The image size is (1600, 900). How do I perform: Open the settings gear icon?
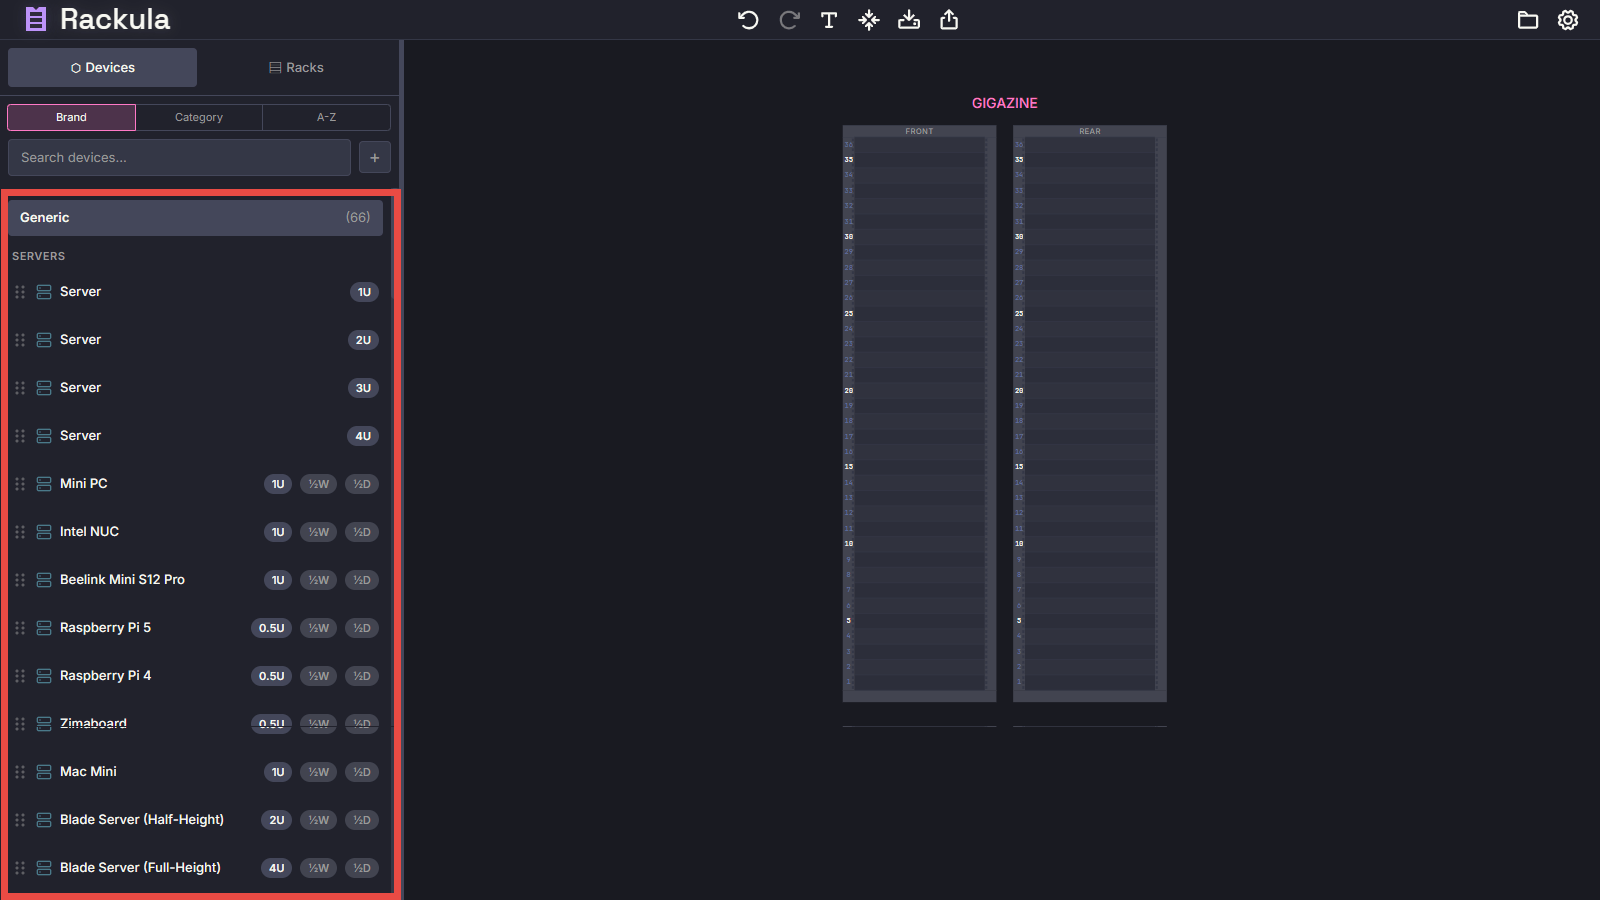[1568, 20]
